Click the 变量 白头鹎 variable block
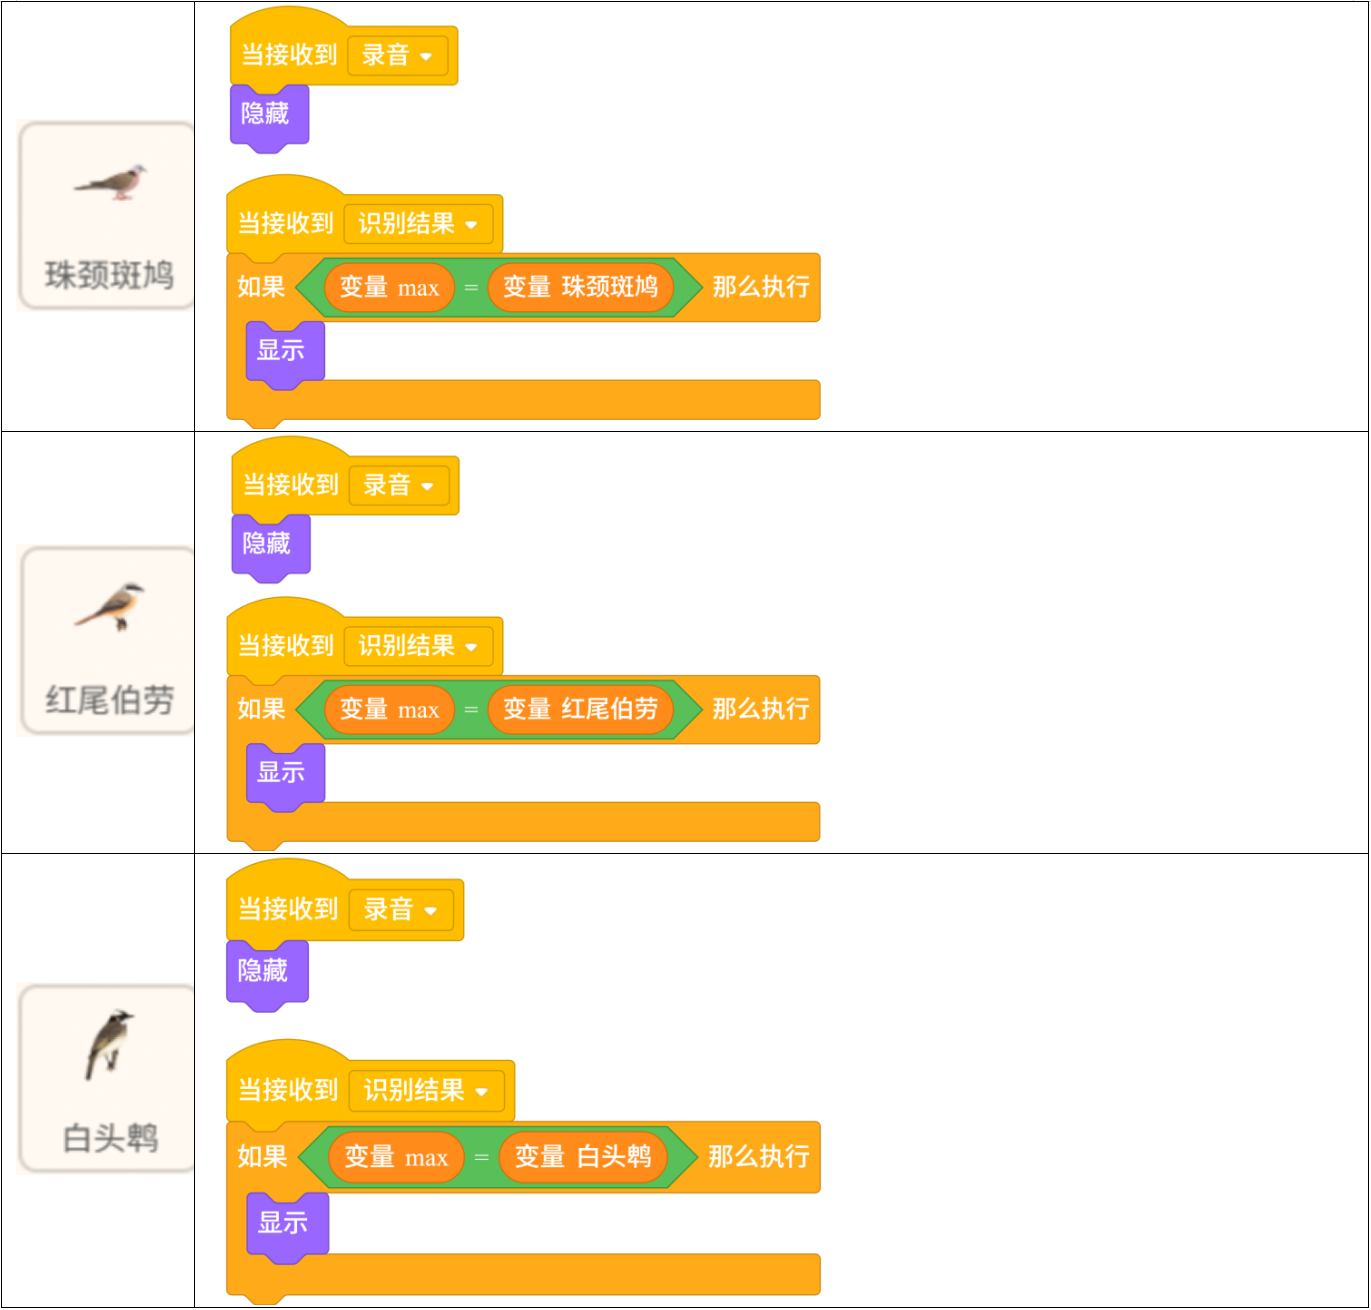This screenshot has width=1371, height=1310. pyautogui.click(x=583, y=1157)
